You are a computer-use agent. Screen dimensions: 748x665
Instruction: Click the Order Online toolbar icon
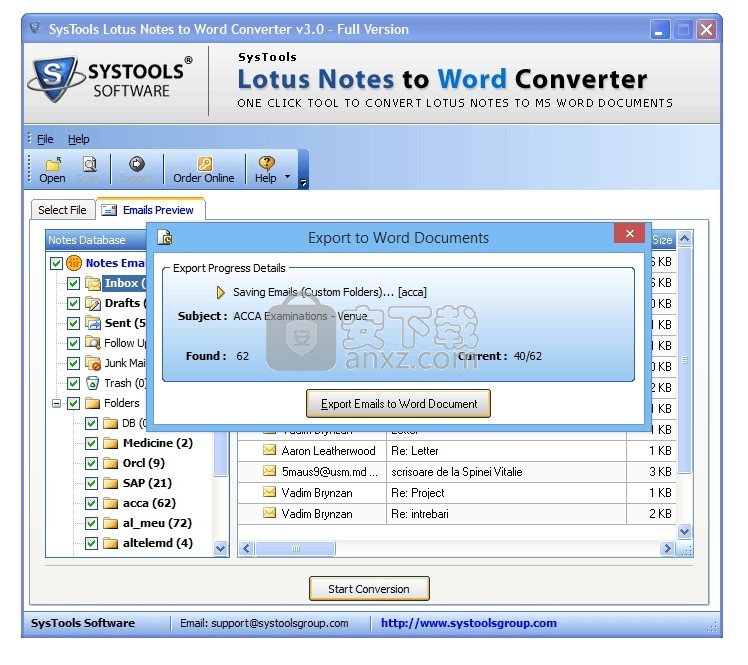(x=205, y=164)
